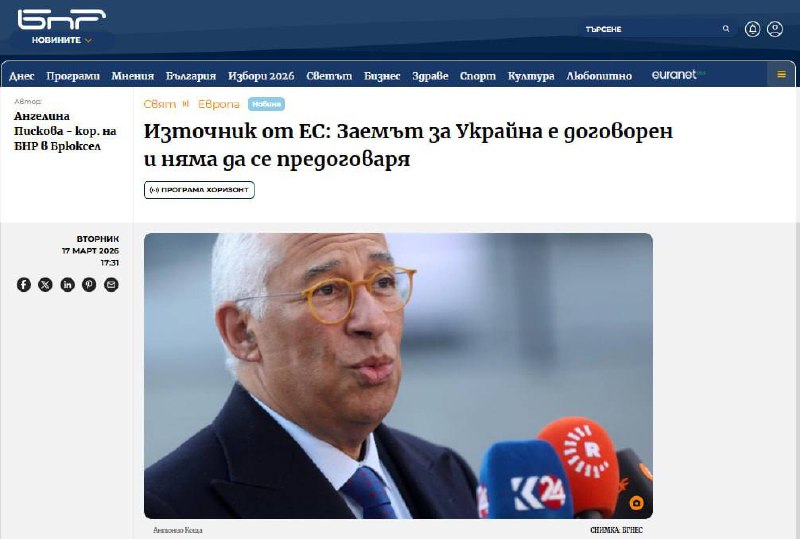Viewport: 800px width, 539px height.
Task: Open the Европа category link
Action: (218, 104)
